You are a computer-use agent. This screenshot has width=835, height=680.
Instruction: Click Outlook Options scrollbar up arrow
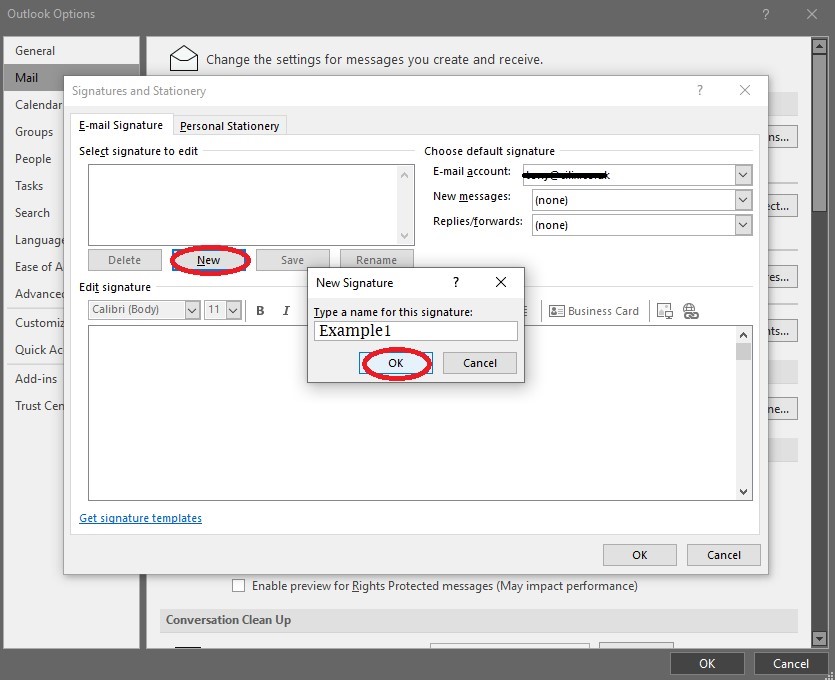[x=819, y=46]
